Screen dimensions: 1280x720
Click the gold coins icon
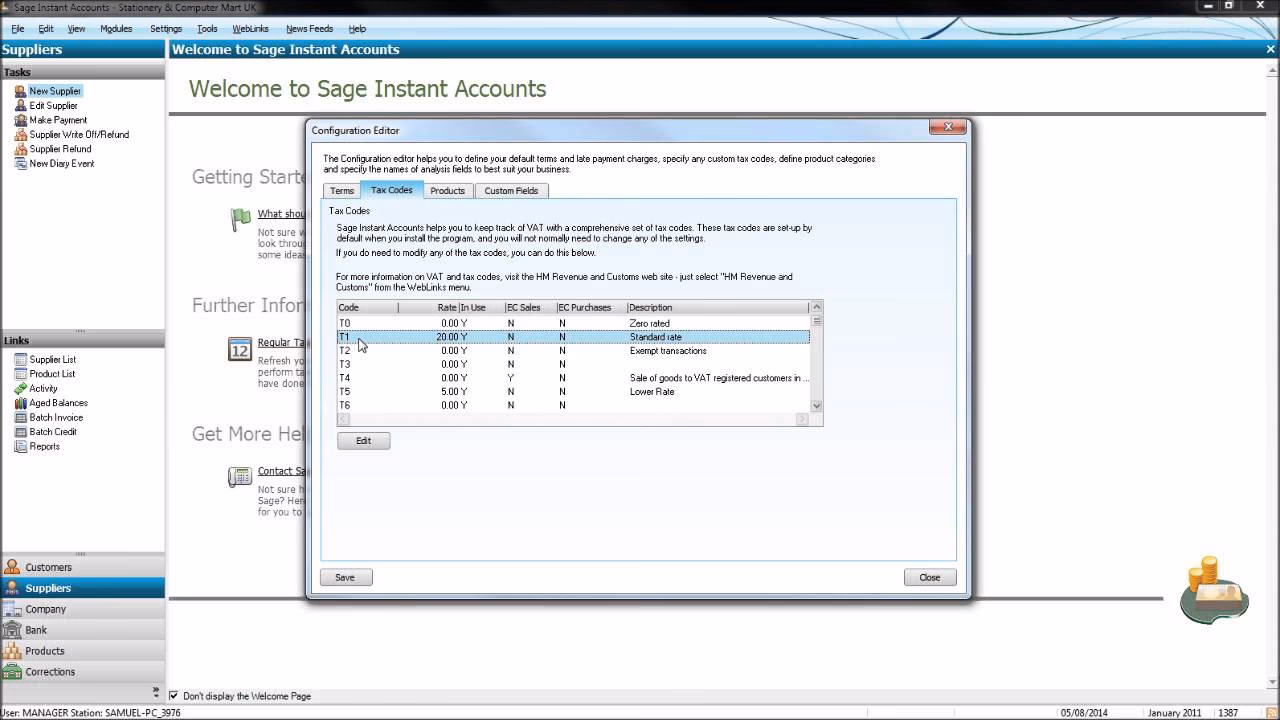pos(1214,590)
